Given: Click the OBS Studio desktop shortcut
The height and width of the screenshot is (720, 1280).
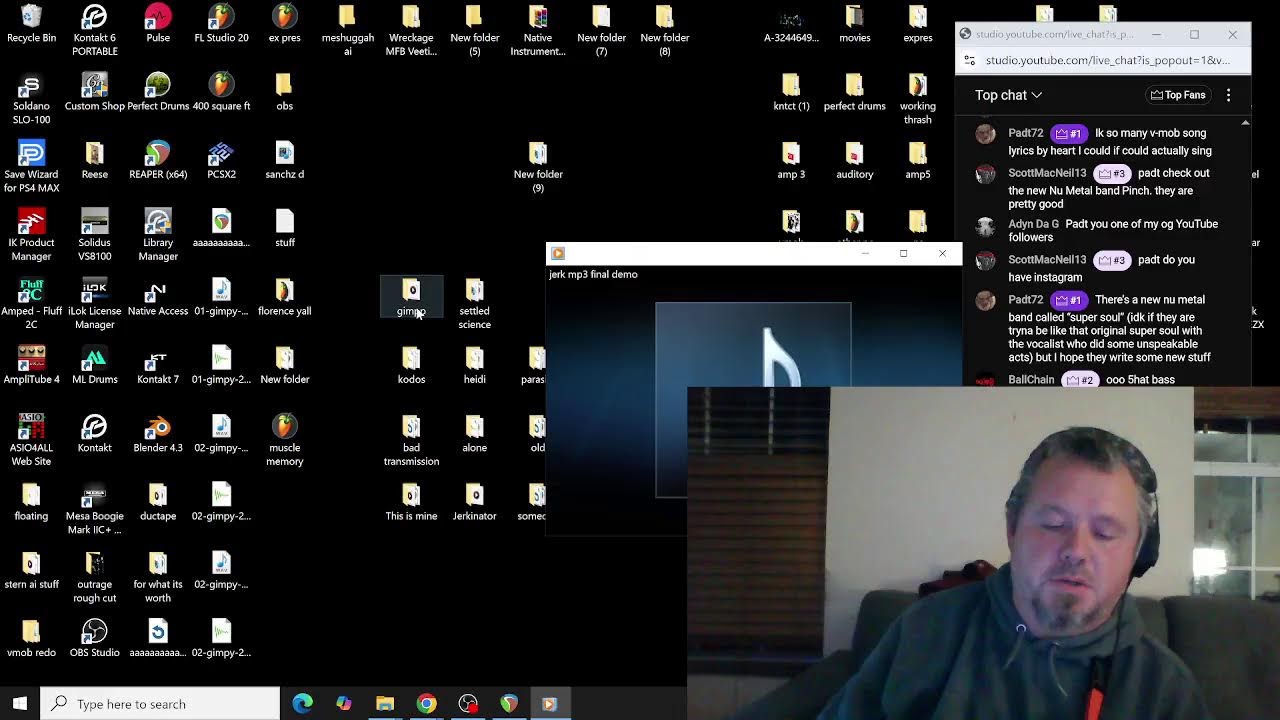Looking at the screenshot, I should coord(94,633).
